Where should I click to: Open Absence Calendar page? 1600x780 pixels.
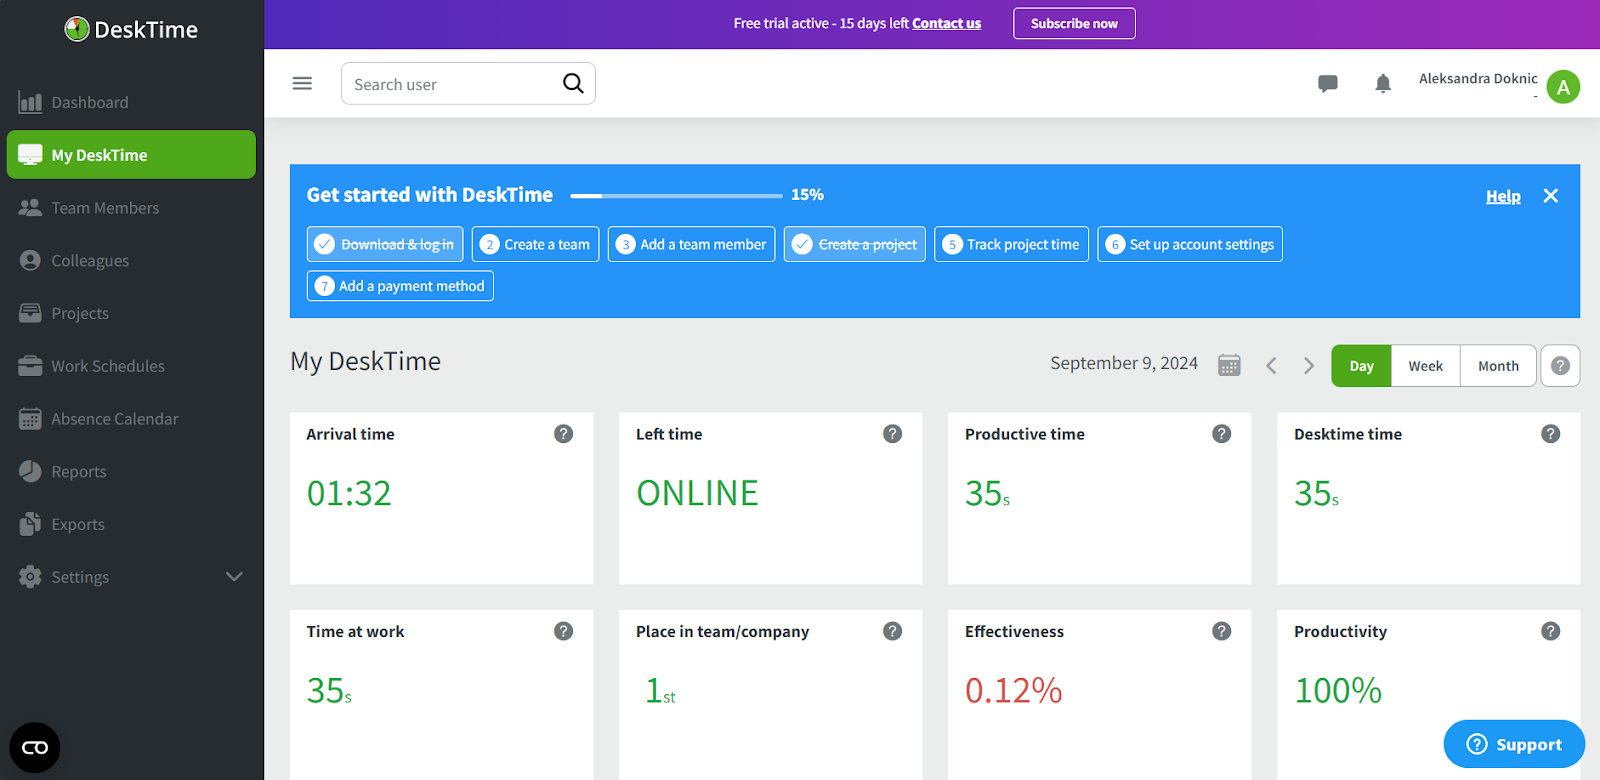(132, 419)
